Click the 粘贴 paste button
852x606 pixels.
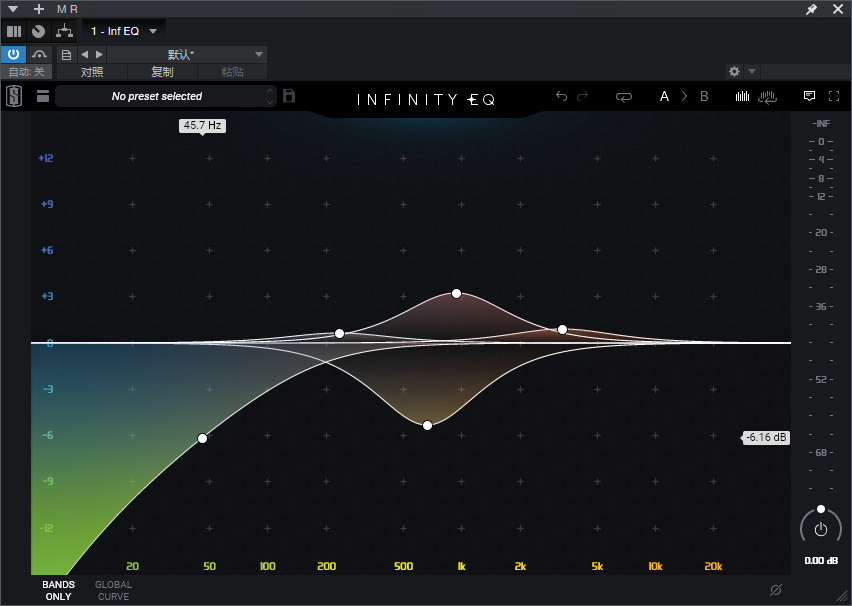232,72
